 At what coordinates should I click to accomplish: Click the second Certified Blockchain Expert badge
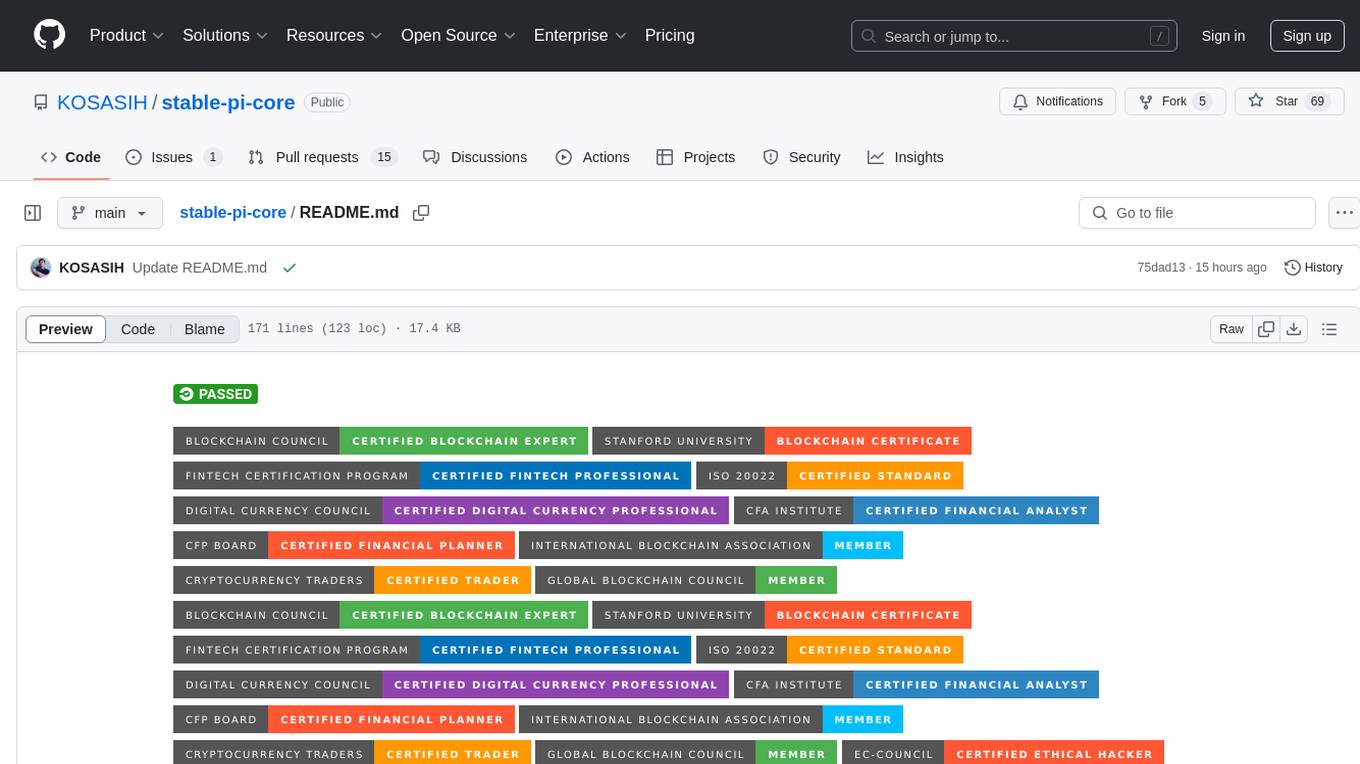click(x=381, y=615)
